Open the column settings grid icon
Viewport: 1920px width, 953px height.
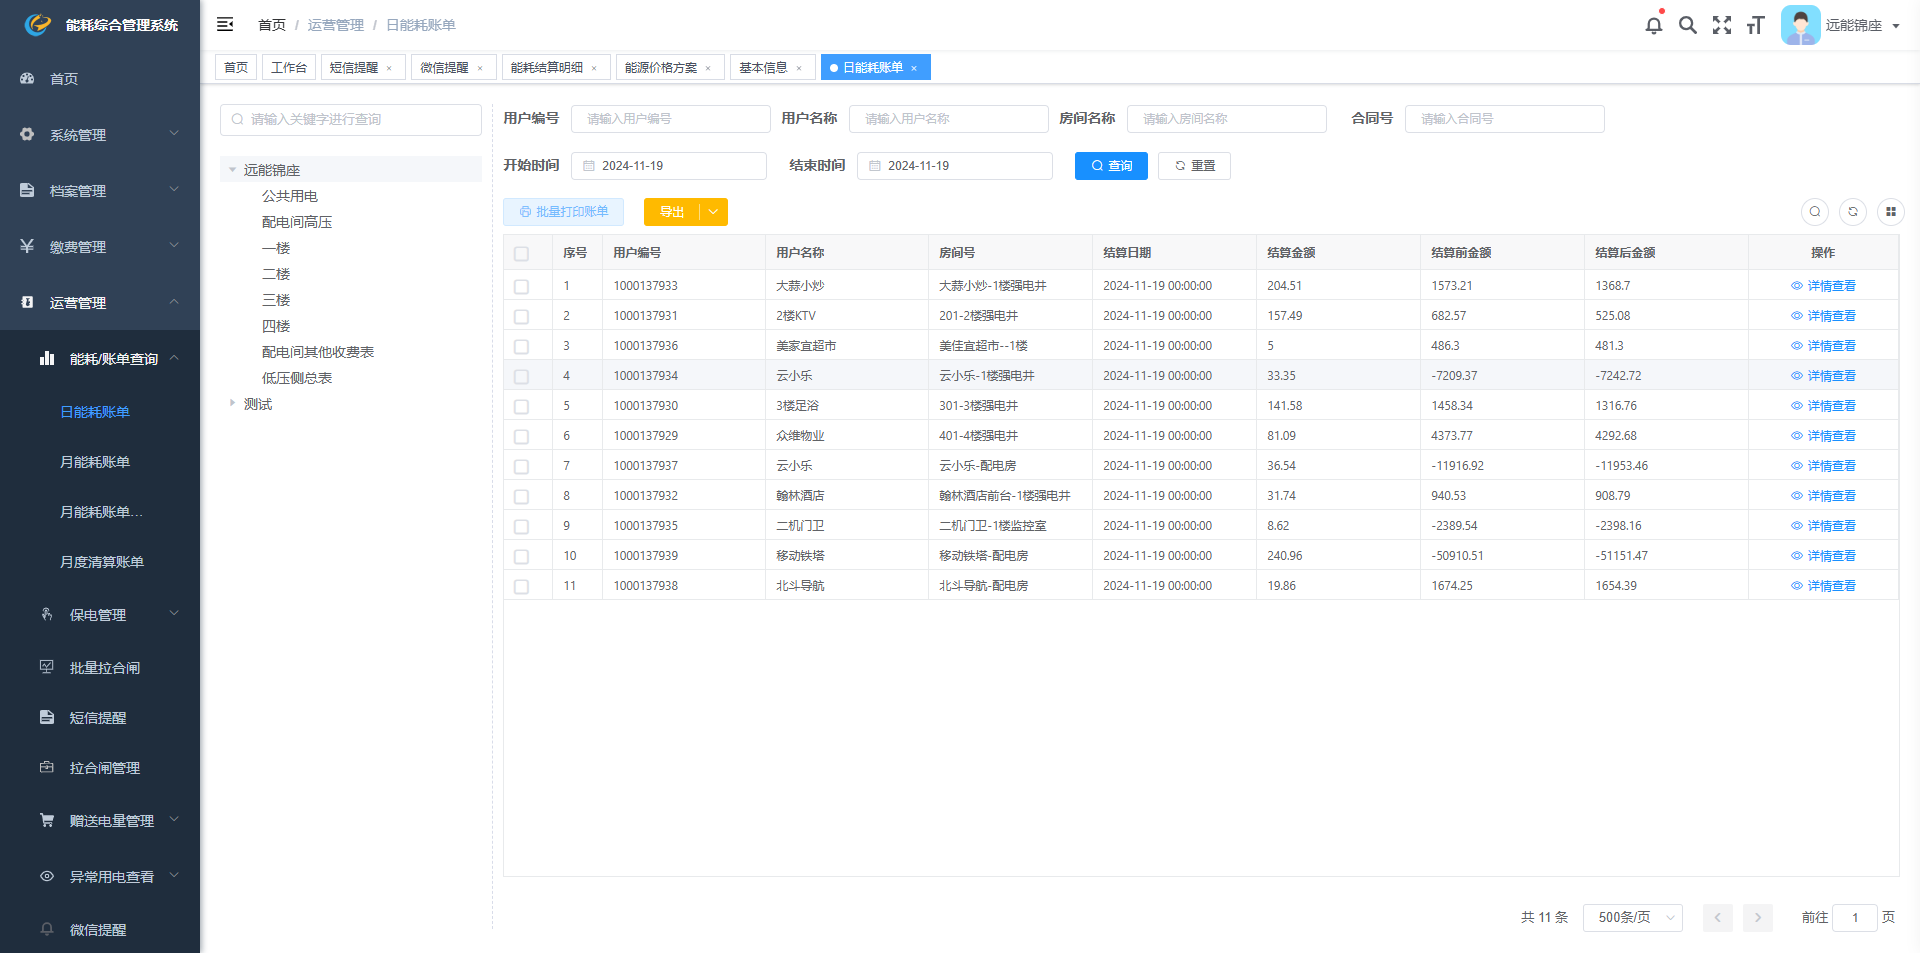pos(1890,212)
